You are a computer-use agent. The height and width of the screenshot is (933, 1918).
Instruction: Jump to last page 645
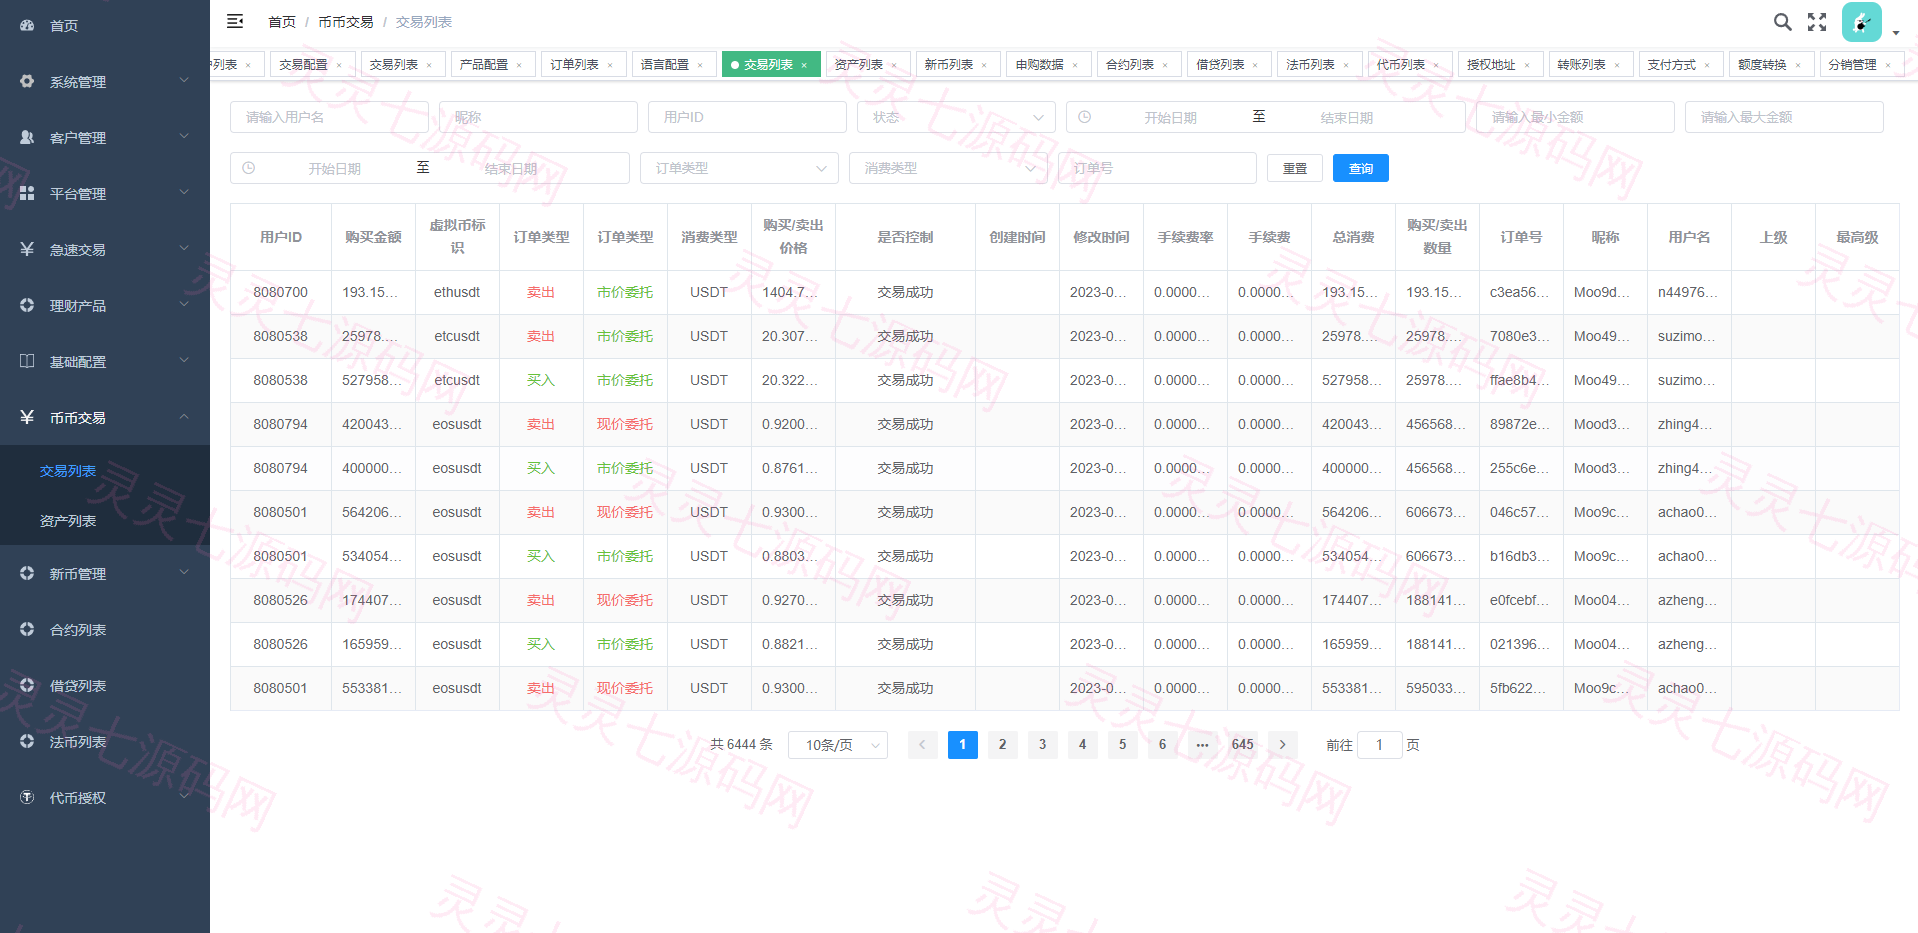(x=1242, y=744)
